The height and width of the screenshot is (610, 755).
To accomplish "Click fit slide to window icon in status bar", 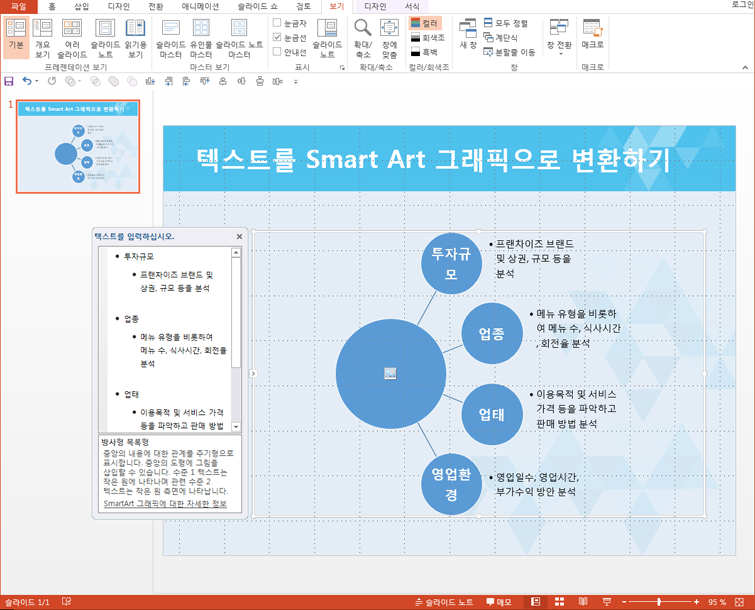I will click(740, 602).
